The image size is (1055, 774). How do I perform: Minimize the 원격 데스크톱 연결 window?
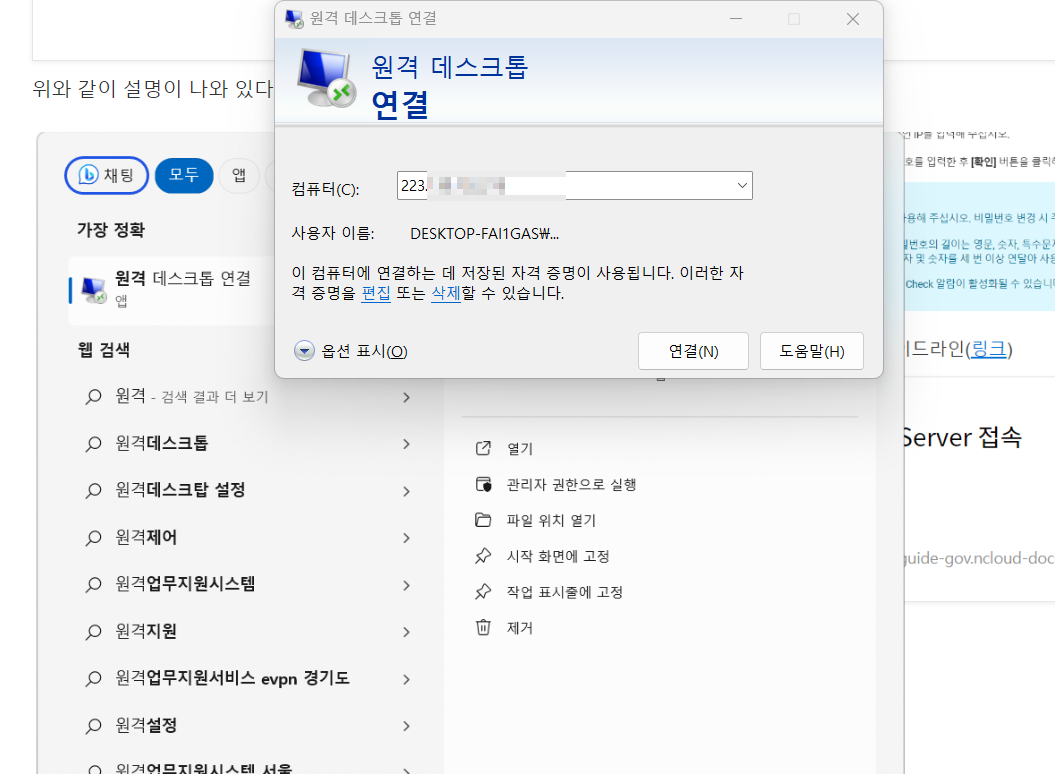point(735,19)
